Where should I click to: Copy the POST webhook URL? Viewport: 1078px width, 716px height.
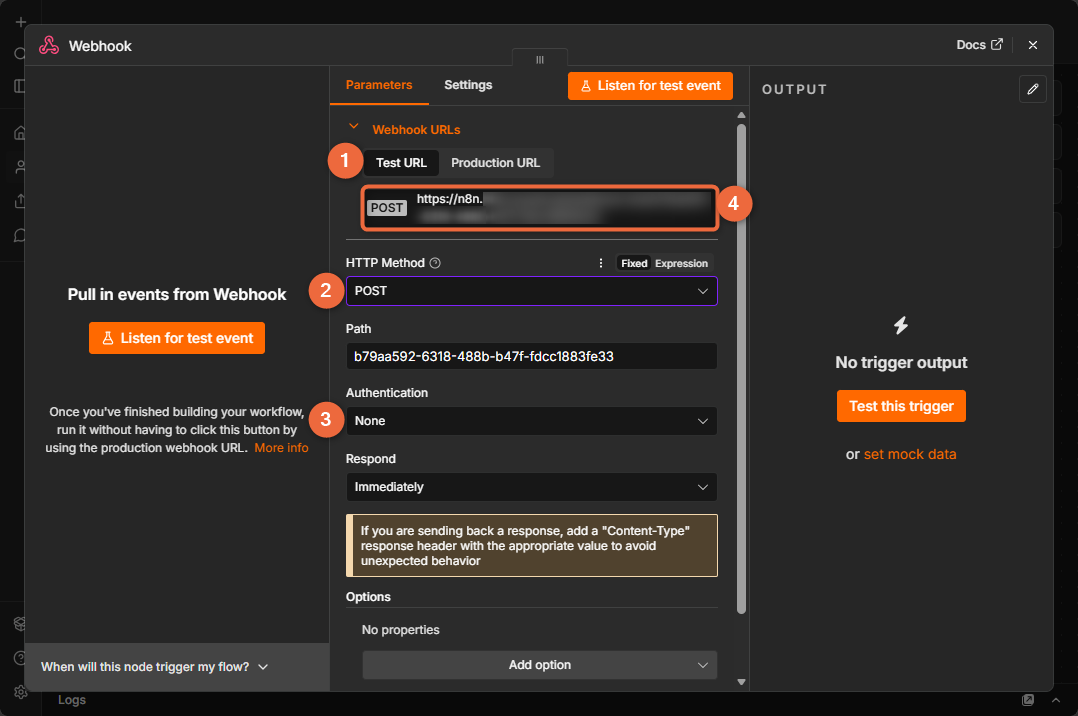(x=540, y=207)
